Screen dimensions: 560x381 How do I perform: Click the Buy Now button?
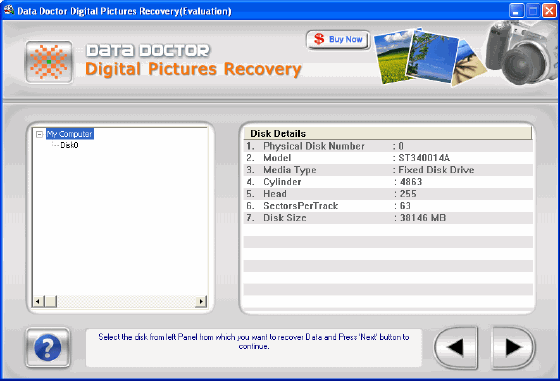(x=338, y=39)
